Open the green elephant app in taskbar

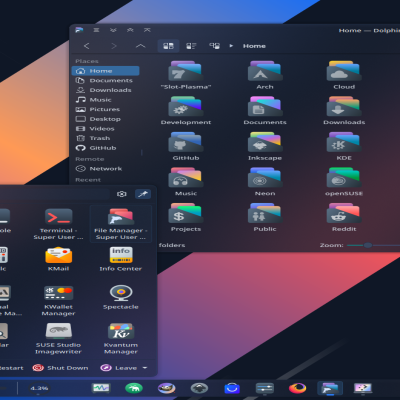(134, 388)
